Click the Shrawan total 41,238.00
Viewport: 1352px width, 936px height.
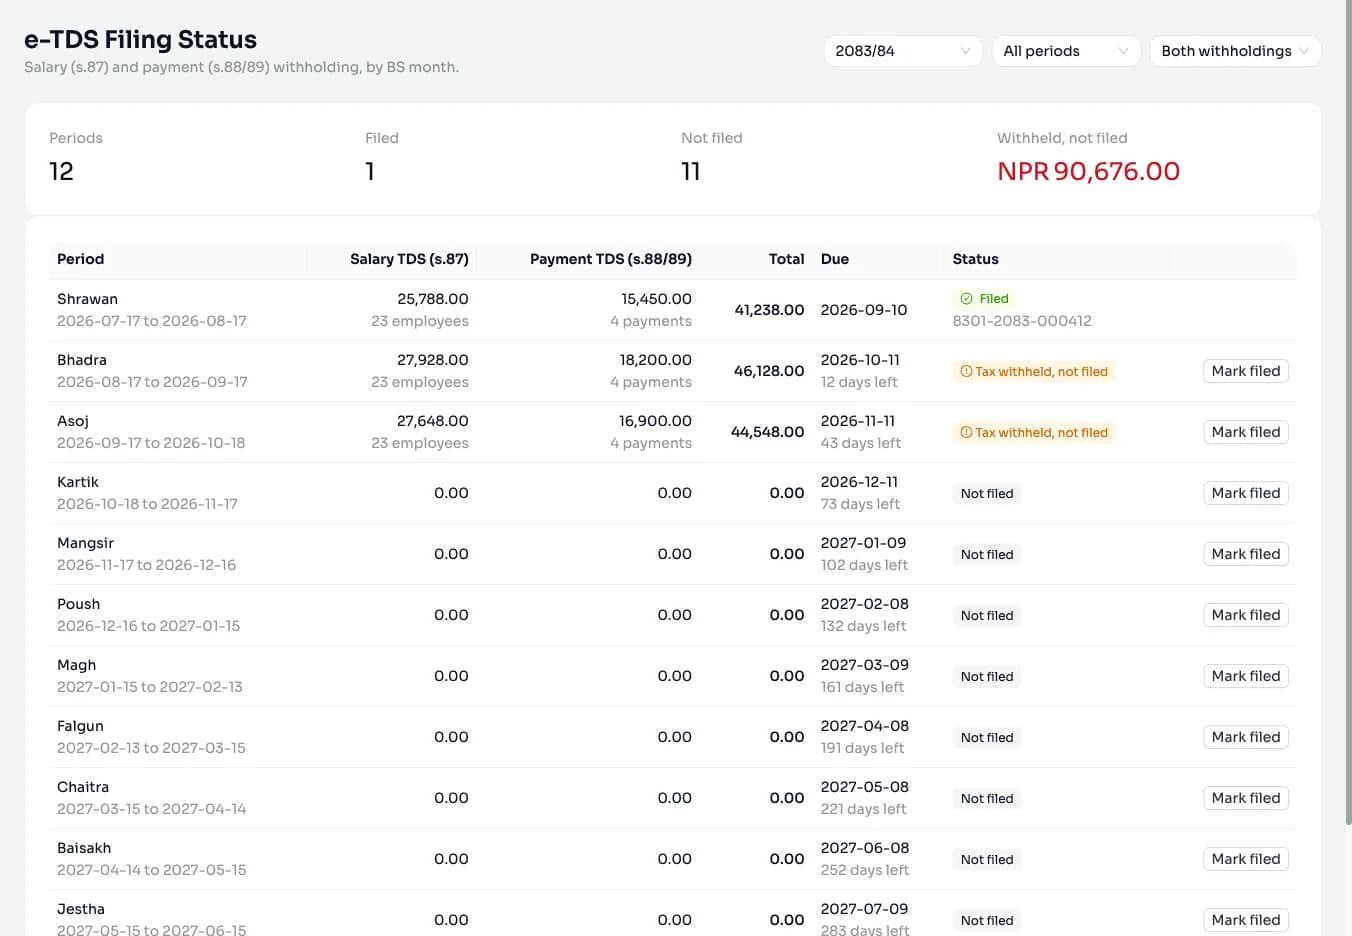pos(769,310)
